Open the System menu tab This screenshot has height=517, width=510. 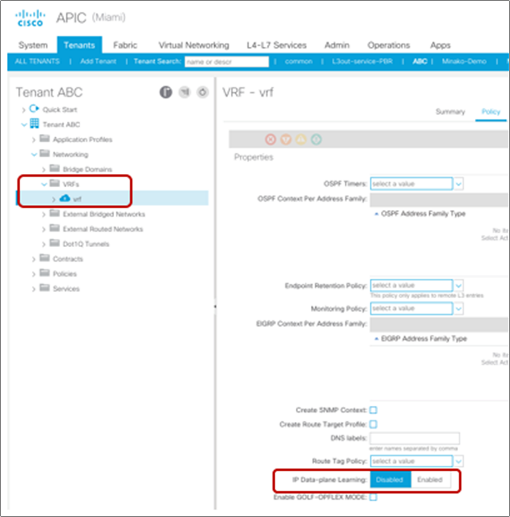click(x=33, y=45)
